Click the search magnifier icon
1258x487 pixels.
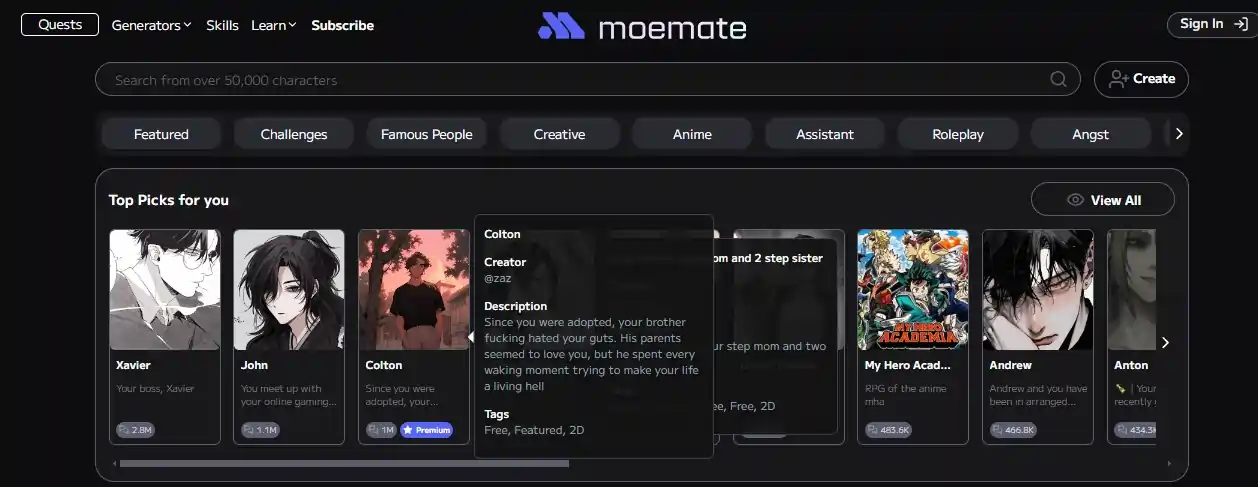[x=1058, y=80]
